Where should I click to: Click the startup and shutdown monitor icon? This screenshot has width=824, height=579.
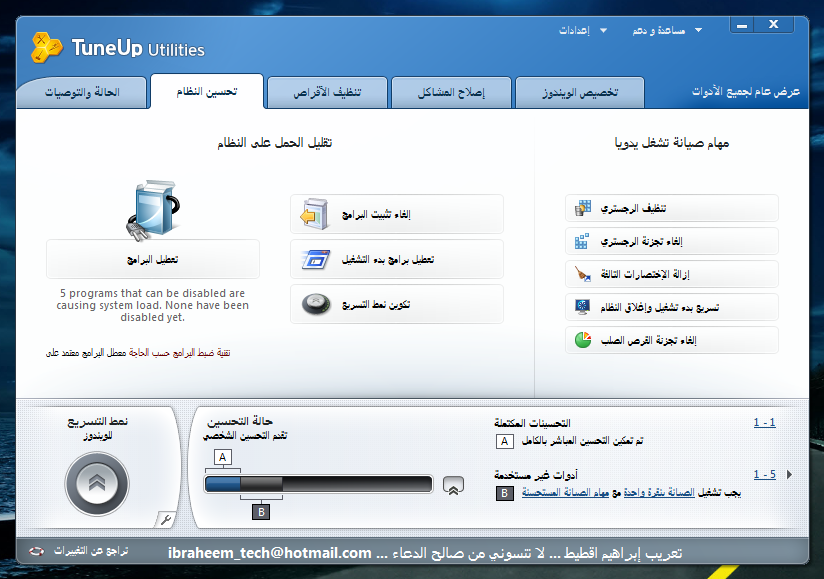tap(582, 307)
